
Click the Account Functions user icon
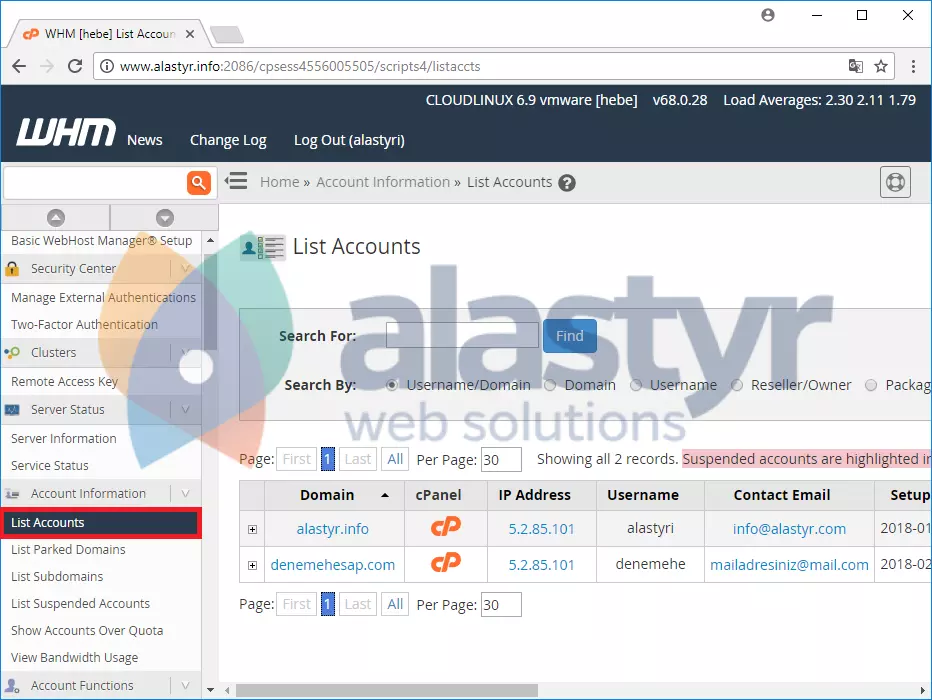pyautogui.click(x=12, y=686)
